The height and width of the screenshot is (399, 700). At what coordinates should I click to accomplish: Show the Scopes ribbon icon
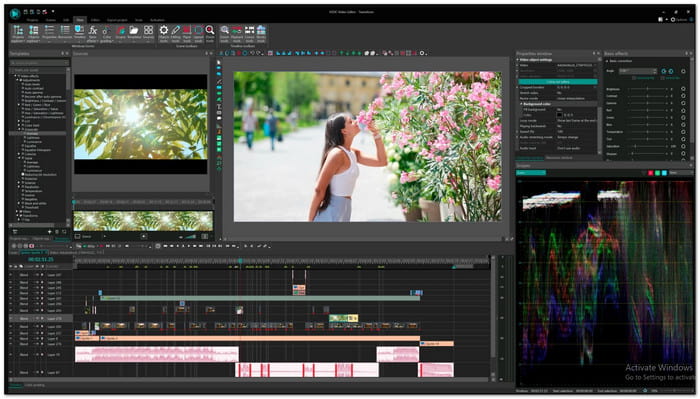pyautogui.click(x=121, y=33)
